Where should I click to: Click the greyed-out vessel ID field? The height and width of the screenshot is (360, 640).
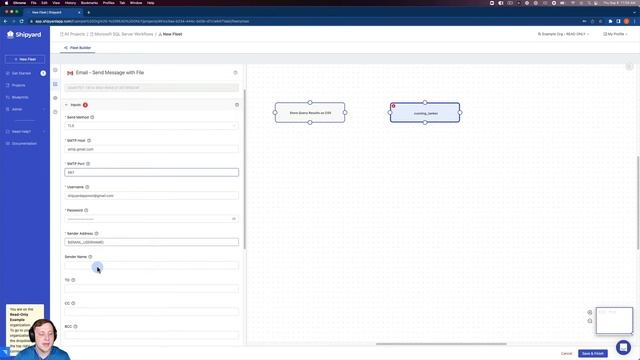click(151, 88)
